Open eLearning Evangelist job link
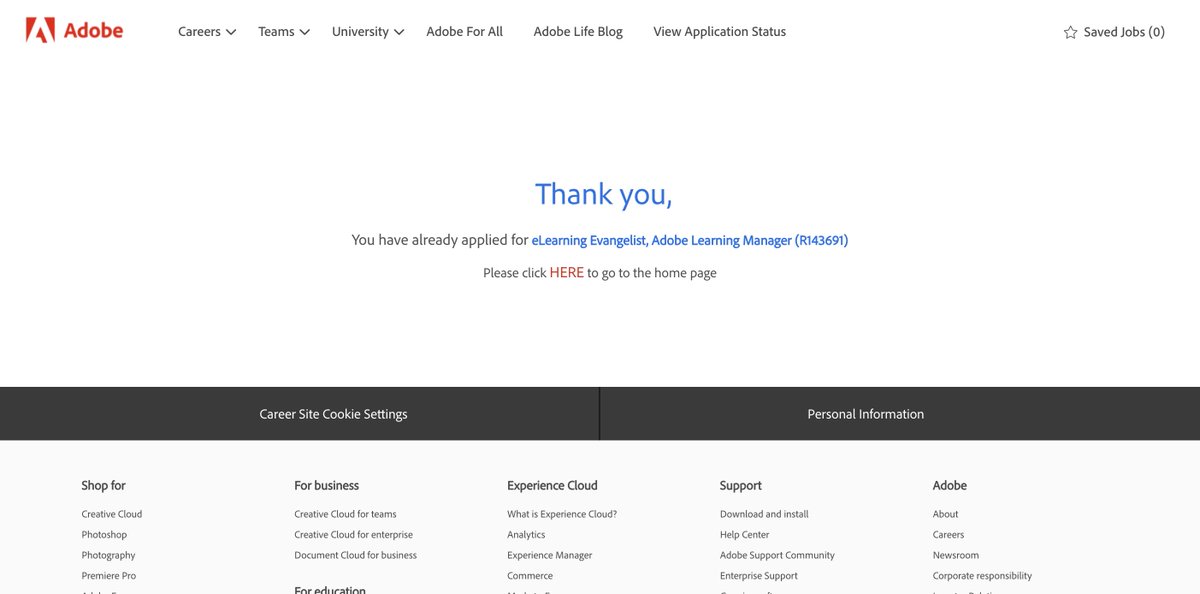The height and width of the screenshot is (594, 1200). (x=690, y=240)
